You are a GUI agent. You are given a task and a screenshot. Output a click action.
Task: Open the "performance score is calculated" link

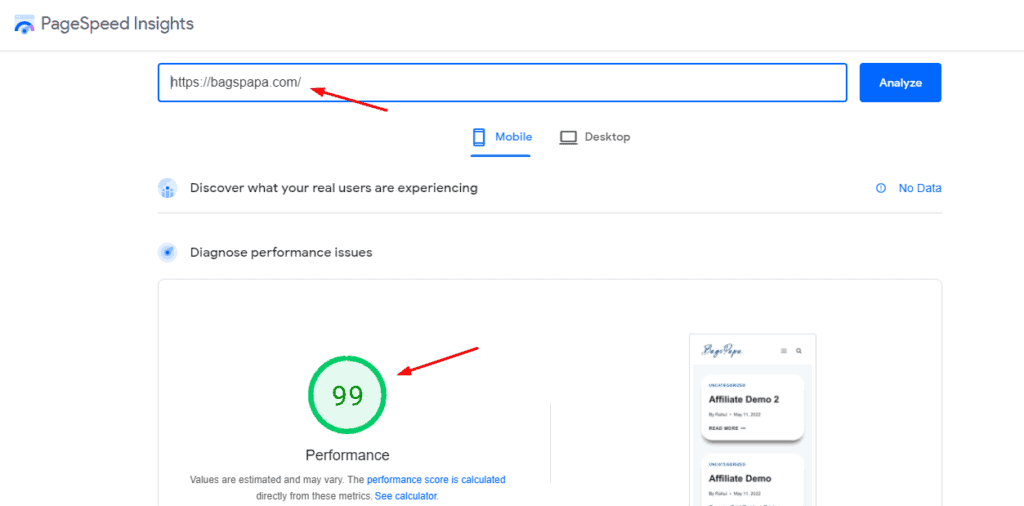coord(436,480)
